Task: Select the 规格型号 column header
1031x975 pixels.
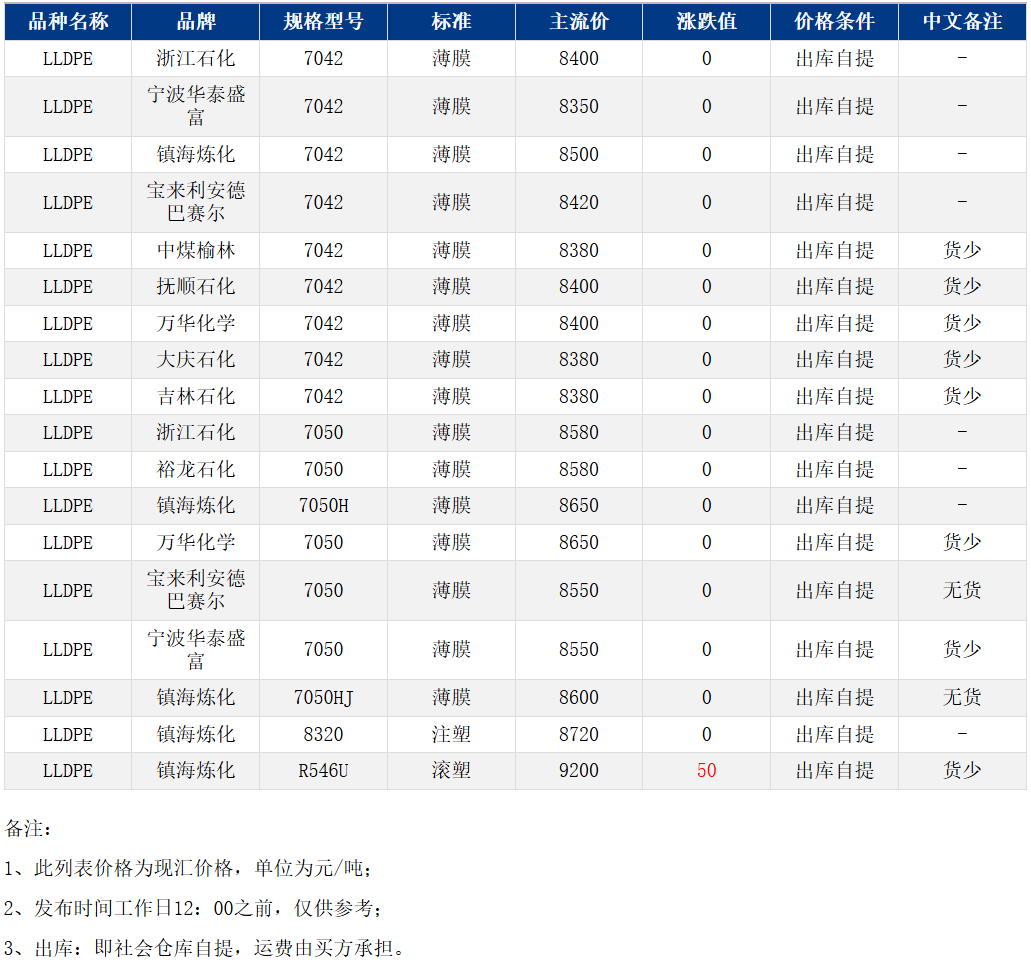Action: click(324, 22)
